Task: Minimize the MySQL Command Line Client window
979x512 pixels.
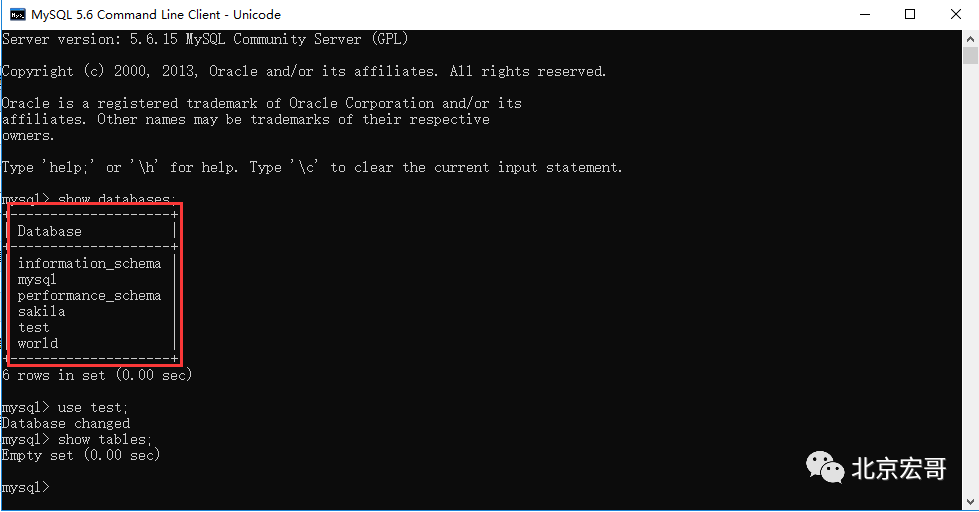Action: (x=865, y=14)
